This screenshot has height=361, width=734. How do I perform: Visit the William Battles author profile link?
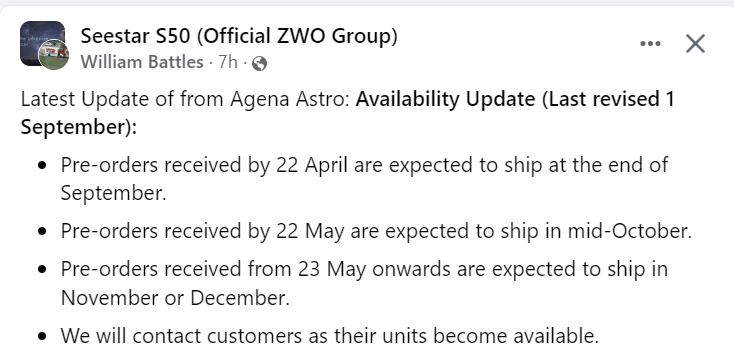point(142,62)
